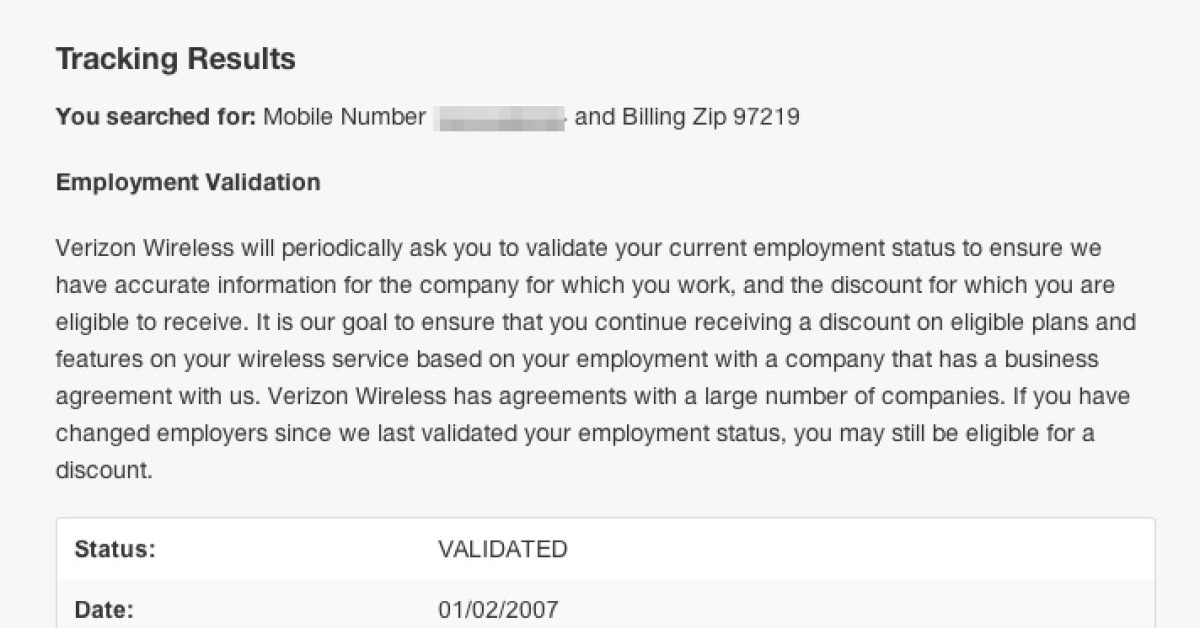
Task: Click the "You searched for:" label
Action: click(156, 118)
